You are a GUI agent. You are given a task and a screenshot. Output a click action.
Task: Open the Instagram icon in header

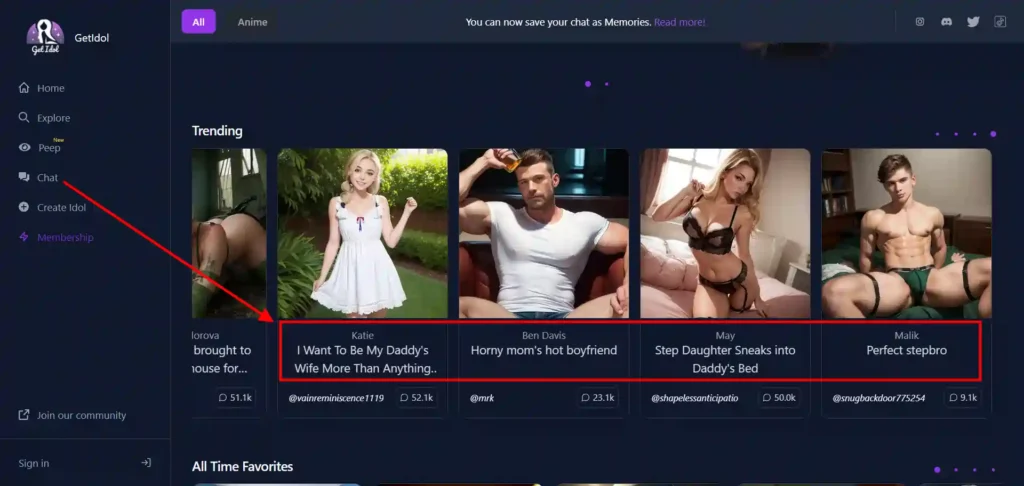pyautogui.click(x=920, y=22)
